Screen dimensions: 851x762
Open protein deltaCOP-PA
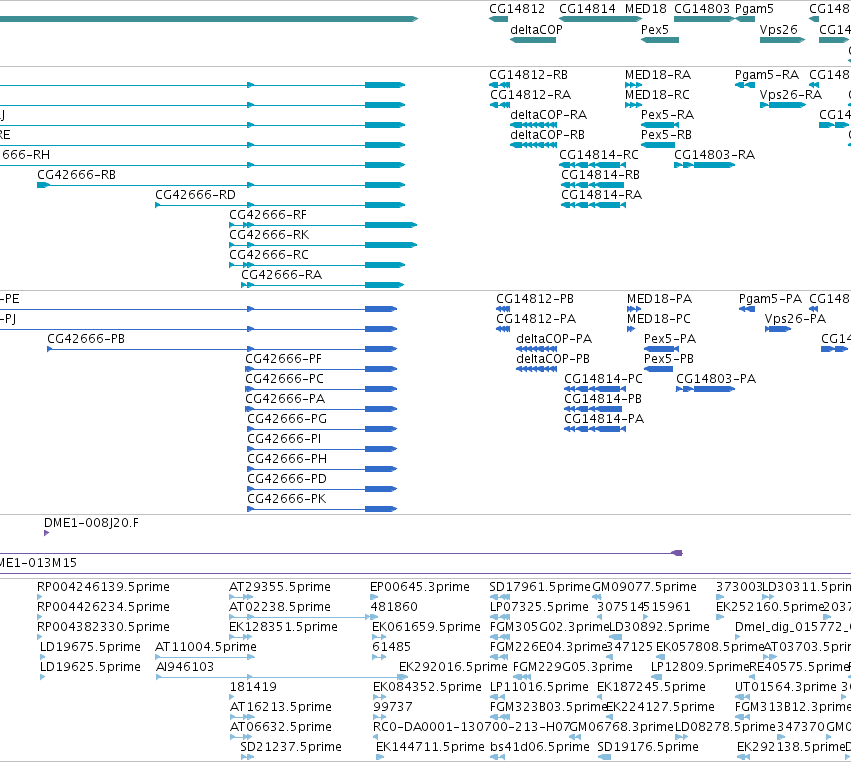(x=554, y=339)
